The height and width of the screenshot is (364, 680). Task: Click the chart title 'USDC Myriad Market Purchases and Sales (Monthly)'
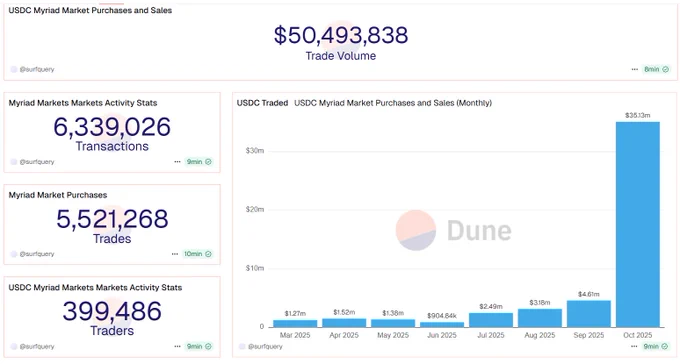(x=393, y=103)
